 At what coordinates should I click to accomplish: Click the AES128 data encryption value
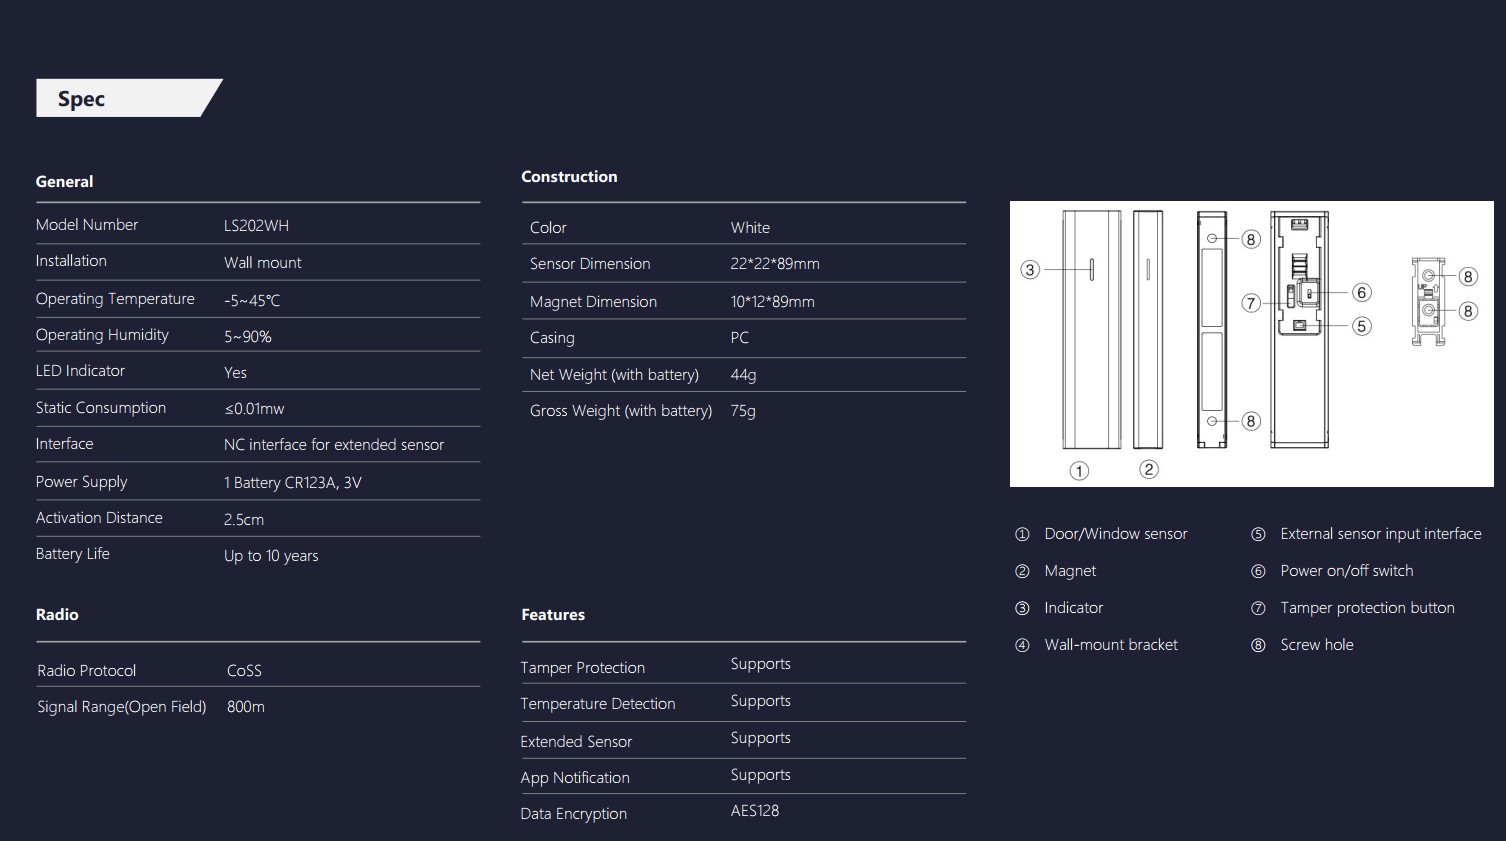point(754,811)
